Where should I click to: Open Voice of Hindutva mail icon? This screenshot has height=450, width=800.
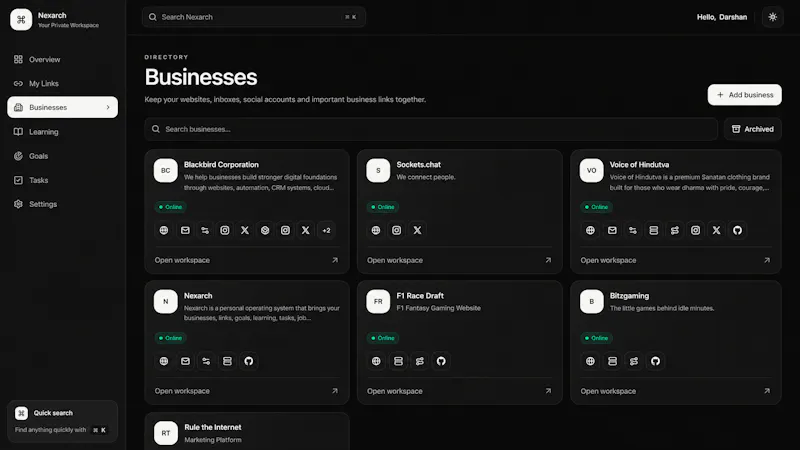(612, 230)
